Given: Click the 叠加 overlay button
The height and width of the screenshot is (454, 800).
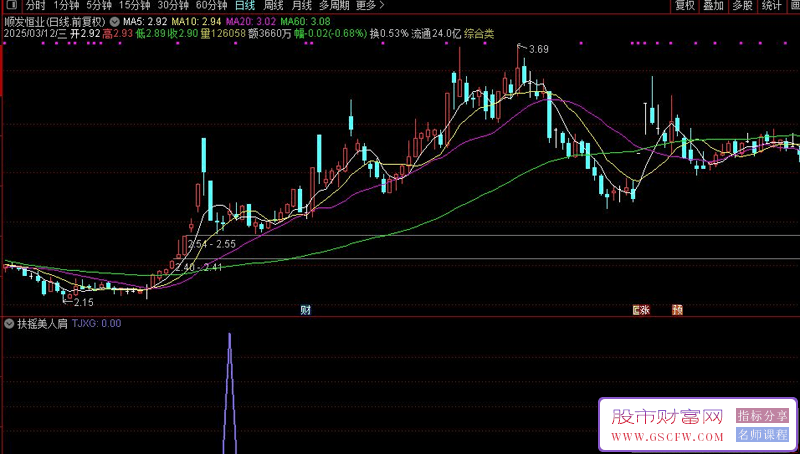Looking at the screenshot, I should 714,6.
